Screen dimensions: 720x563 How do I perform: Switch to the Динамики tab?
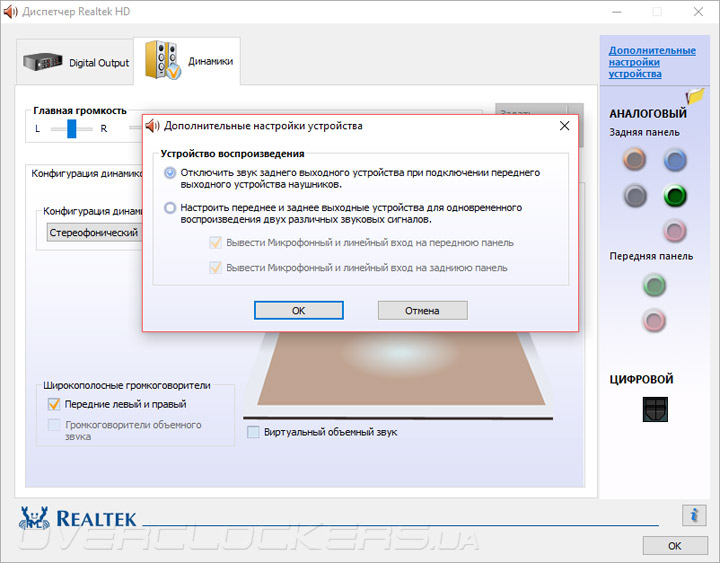tap(187, 61)
